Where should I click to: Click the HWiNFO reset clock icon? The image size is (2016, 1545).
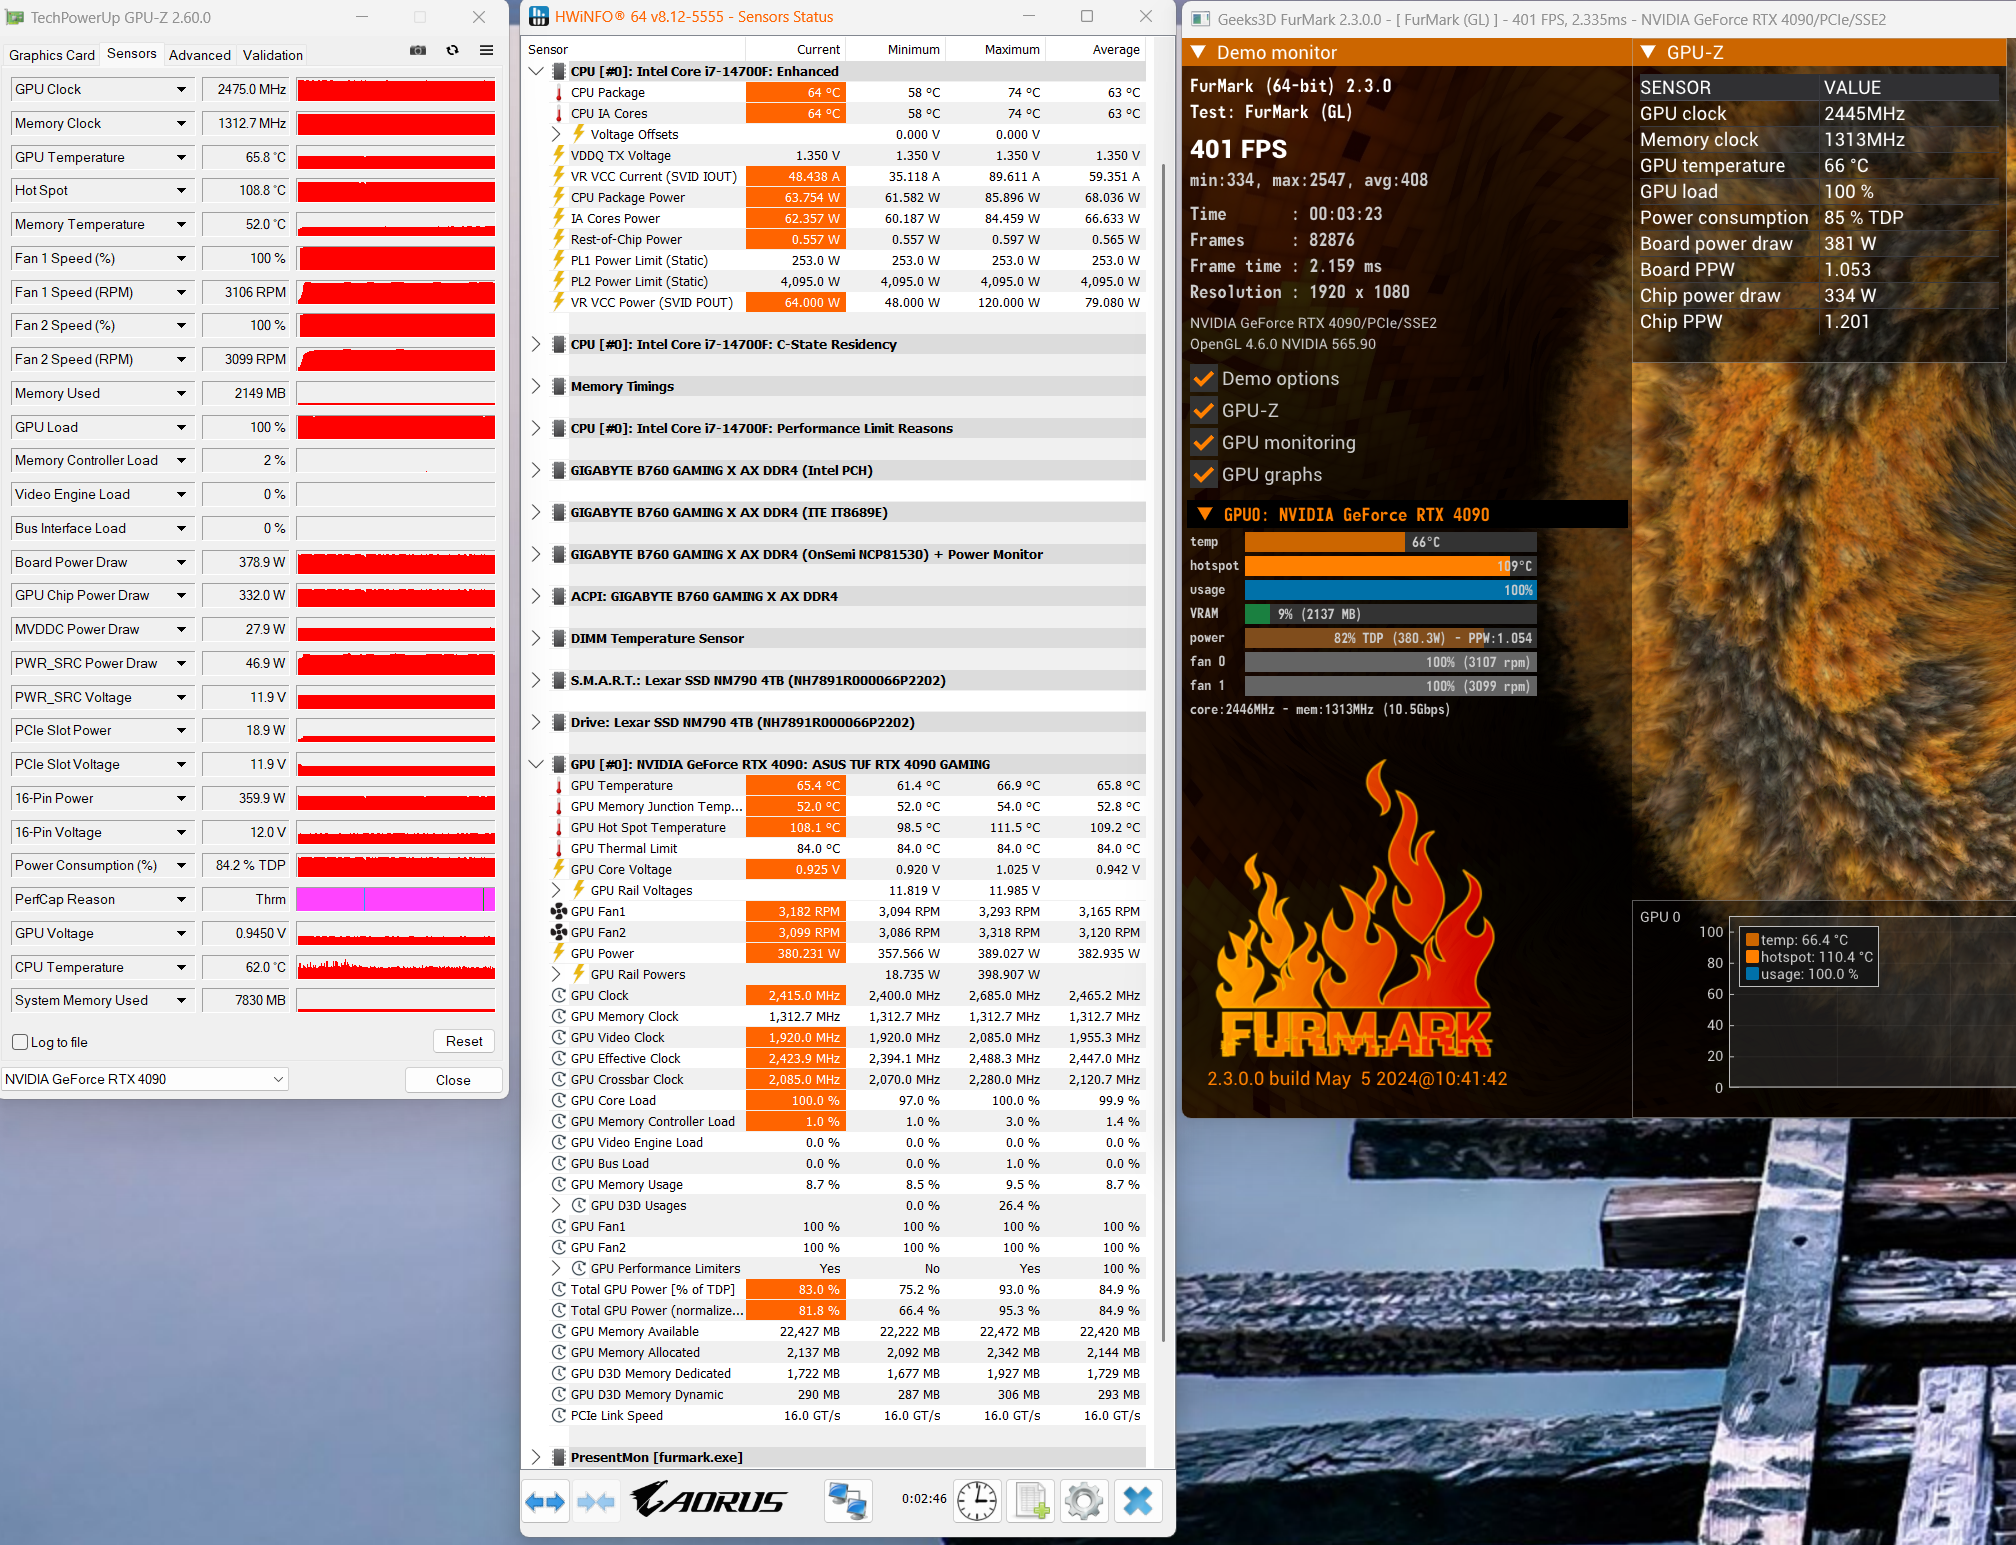pyautogui.click(x=976, y=1501)
